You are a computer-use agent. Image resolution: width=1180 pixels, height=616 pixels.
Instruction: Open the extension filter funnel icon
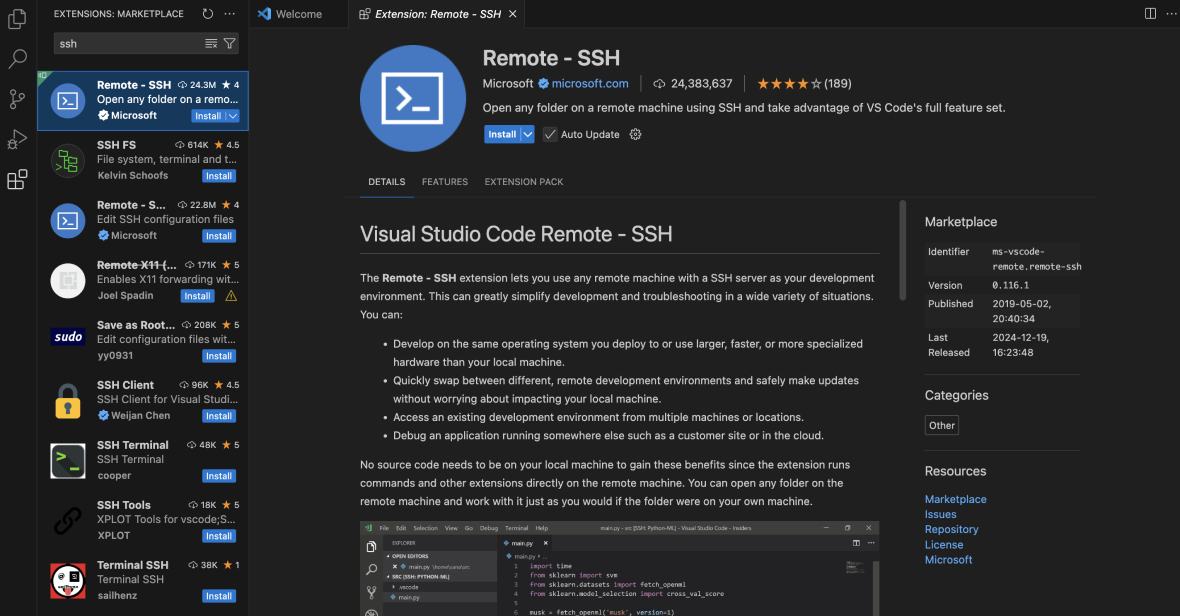(230, 44)
